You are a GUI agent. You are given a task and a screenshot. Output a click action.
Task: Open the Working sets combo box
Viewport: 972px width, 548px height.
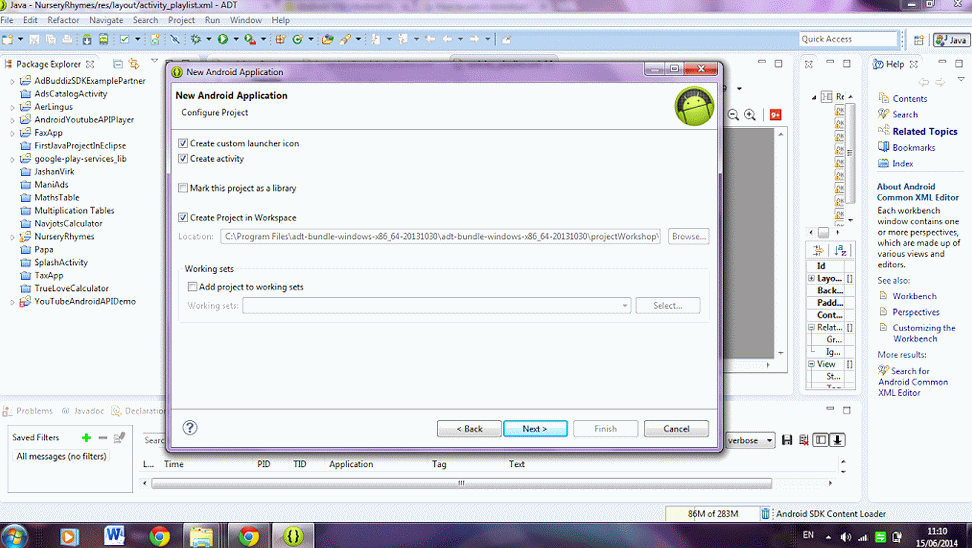tap(436, 306)
